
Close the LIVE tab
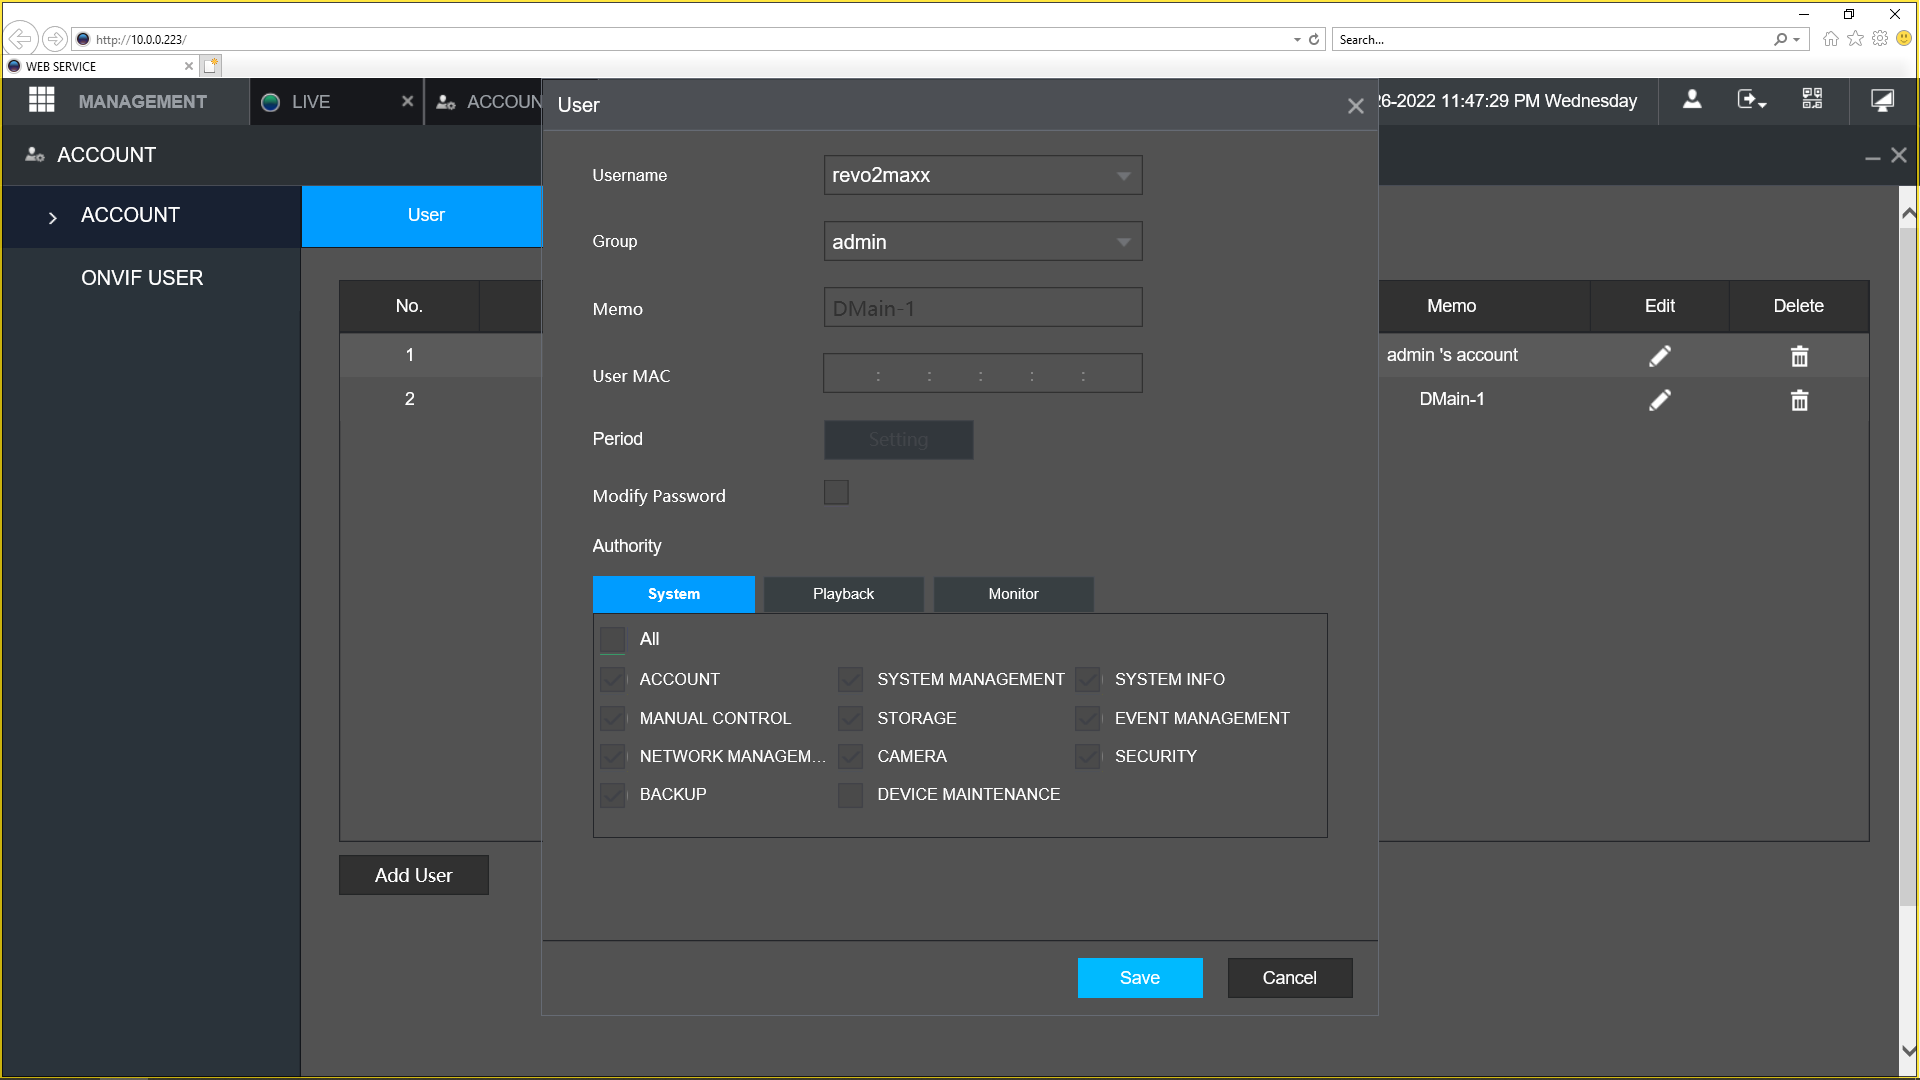click(x=407, y=101)
